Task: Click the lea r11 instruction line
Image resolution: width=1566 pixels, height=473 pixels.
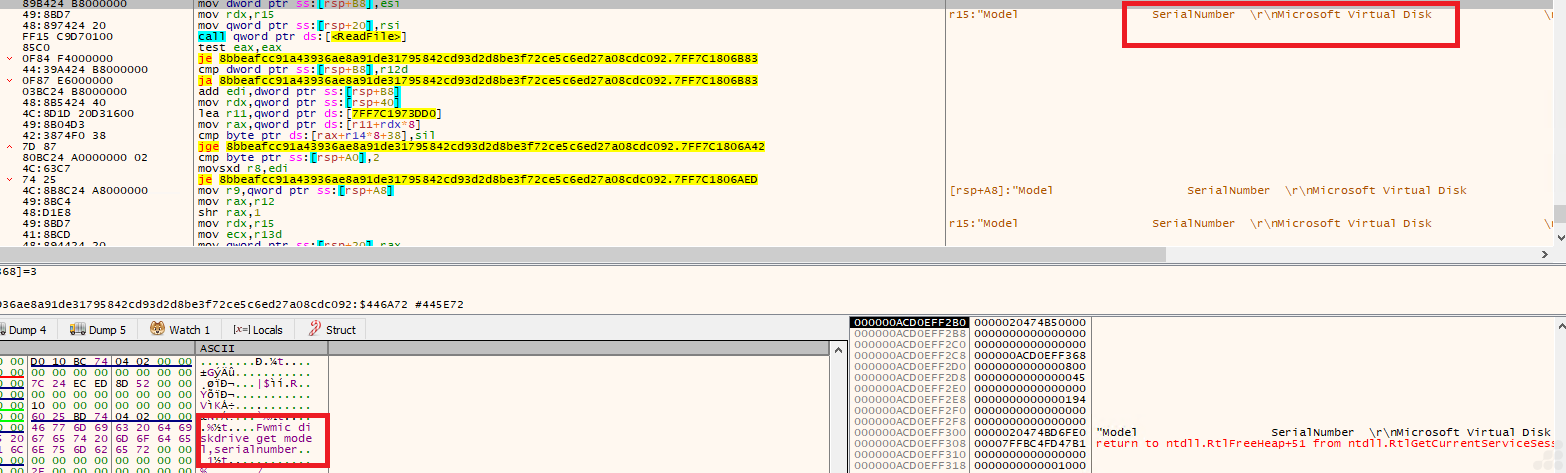Action: tap(320, 113)
